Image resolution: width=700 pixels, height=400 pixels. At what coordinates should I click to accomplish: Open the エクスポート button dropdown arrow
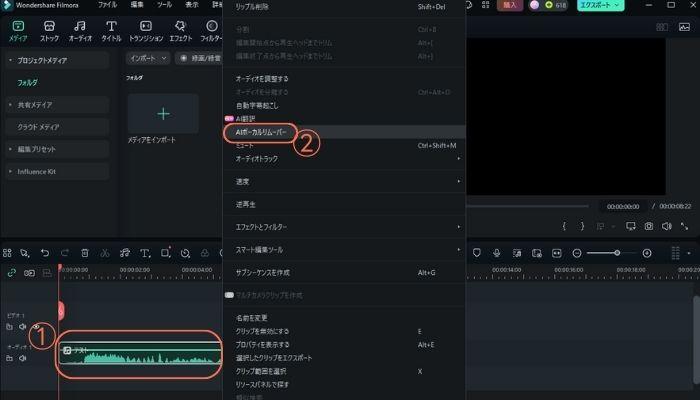(x=617, y=5)
